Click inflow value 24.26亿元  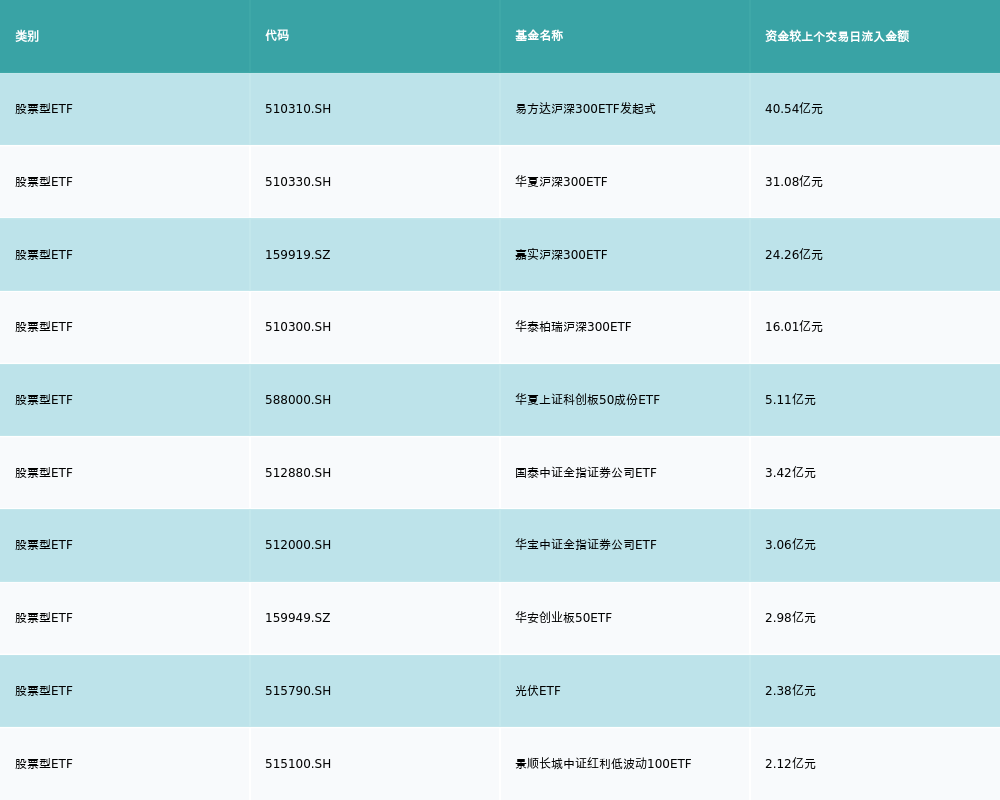coord(794,255)
